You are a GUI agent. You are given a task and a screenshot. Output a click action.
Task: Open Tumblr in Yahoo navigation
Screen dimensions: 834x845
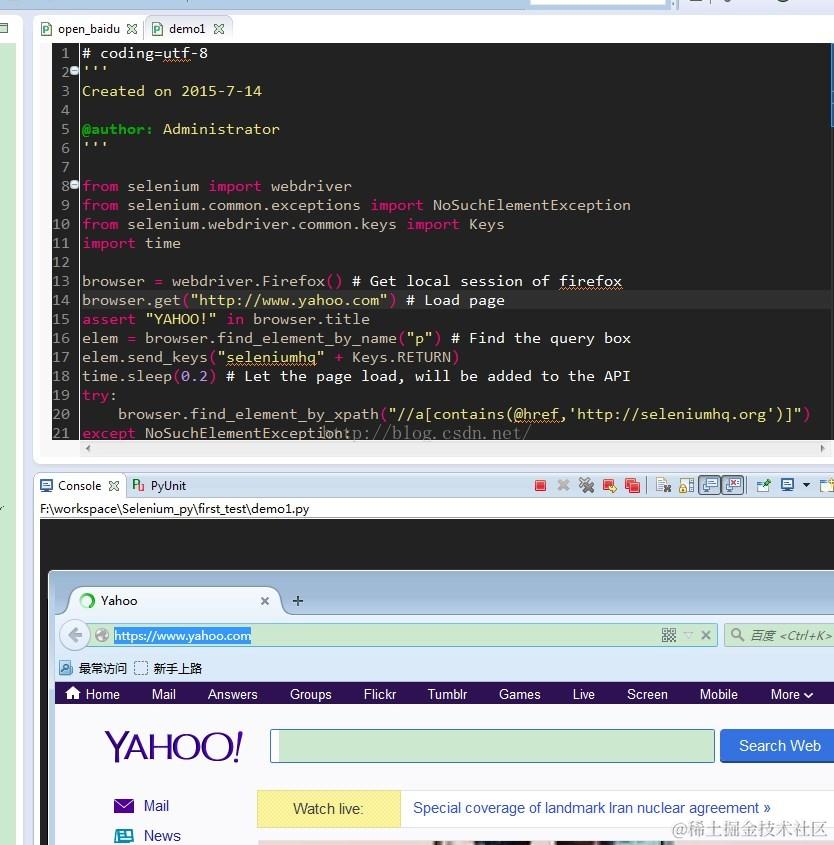(447, 694)
